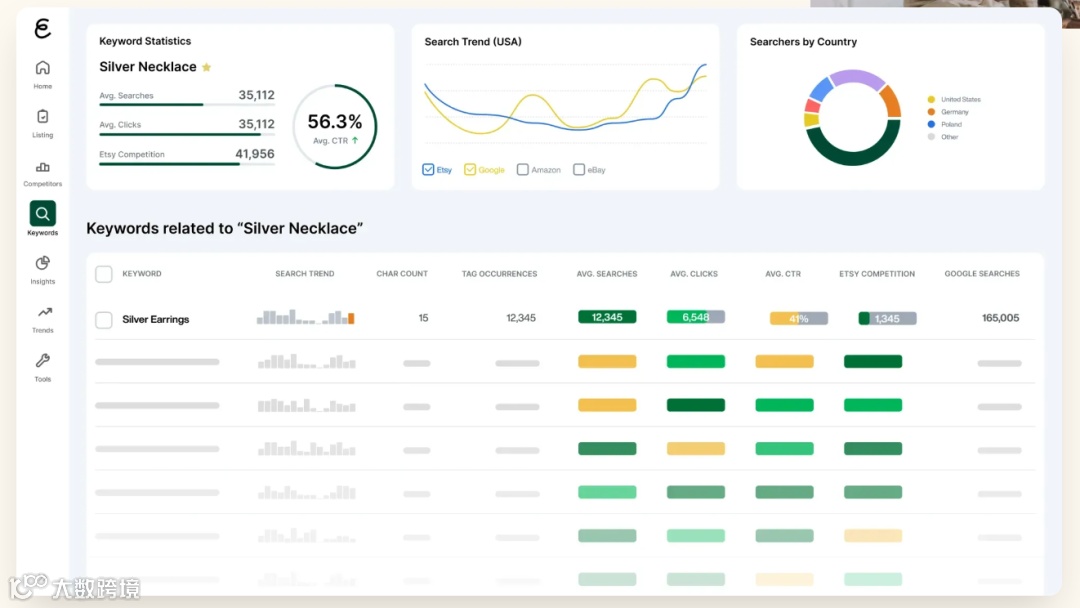Toggle the Etsy trend checkbox
The height and width of the screenshot is (608, 1080).
(x=428, y=169)
